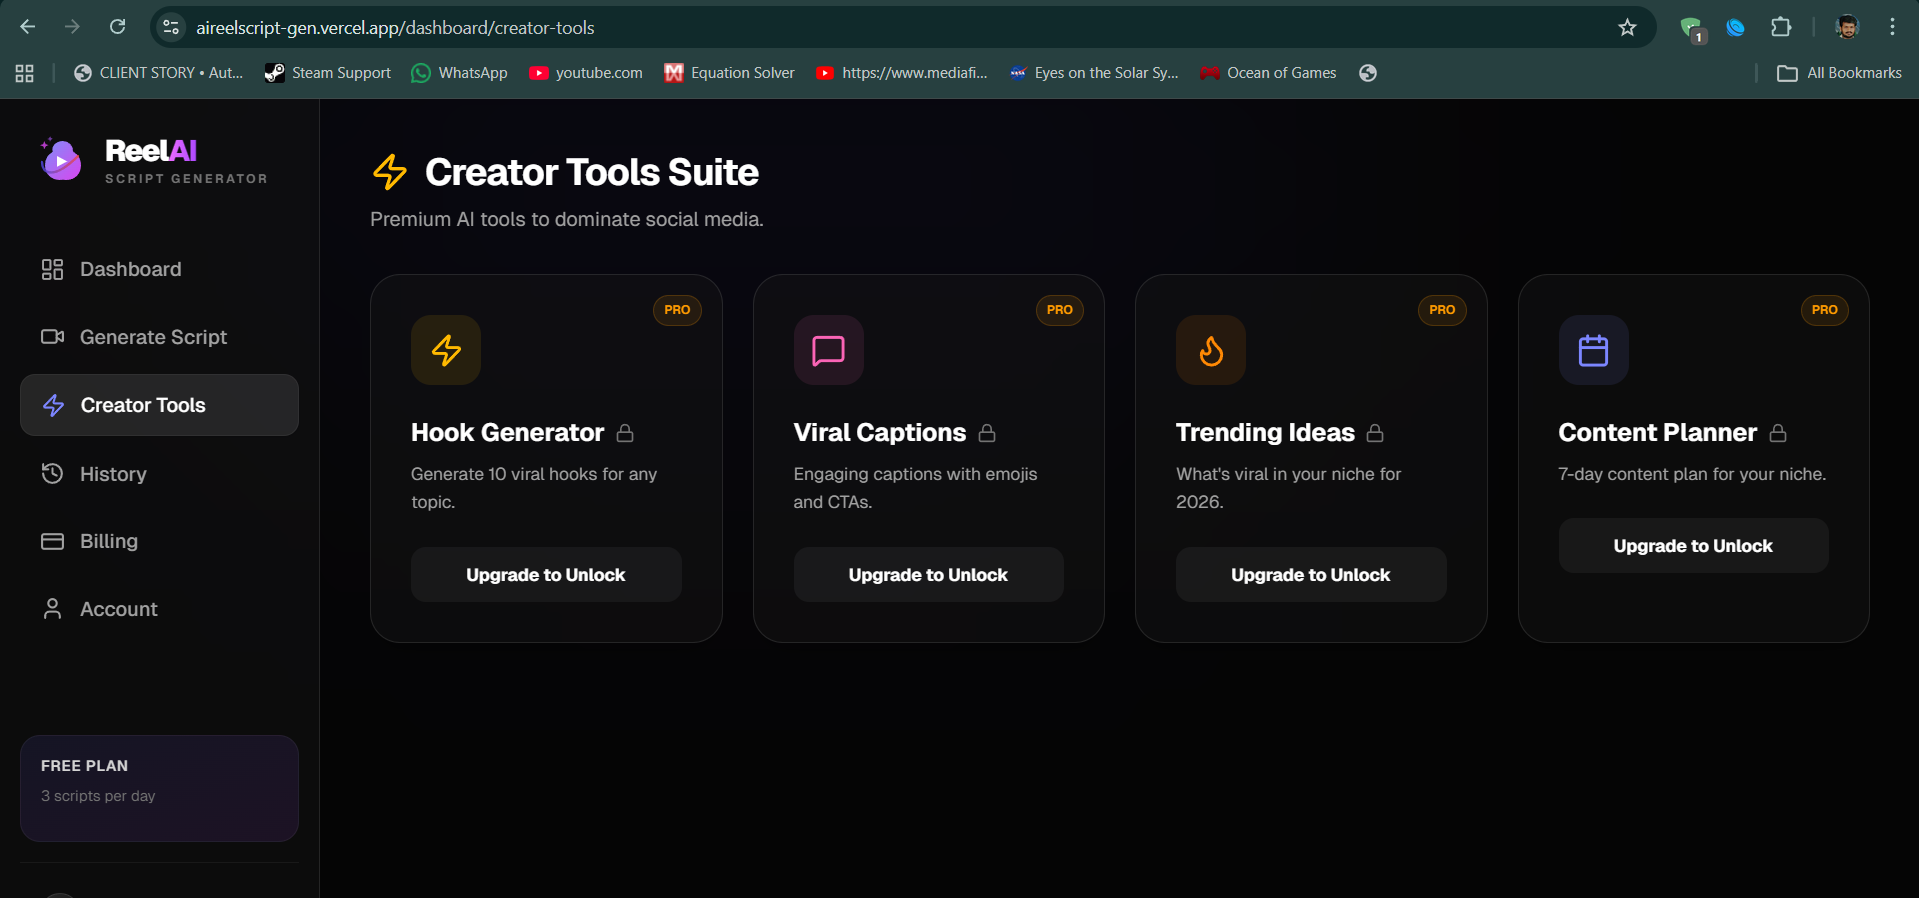The image size is (1919, 898).
Task: Click the Viral Captions title
Action: click(x=880, y=433)
